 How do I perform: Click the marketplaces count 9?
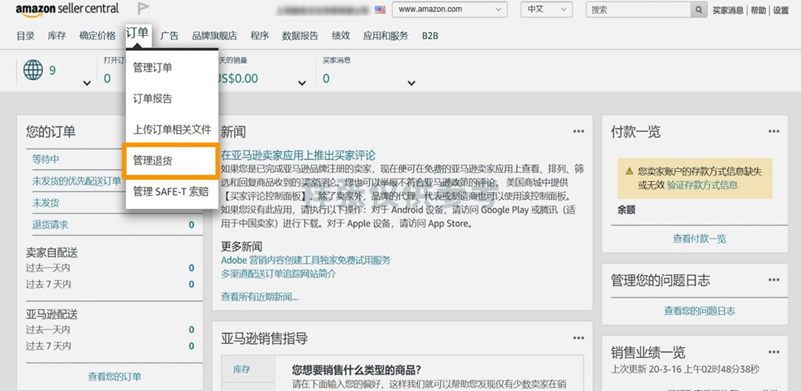point(52,71)
